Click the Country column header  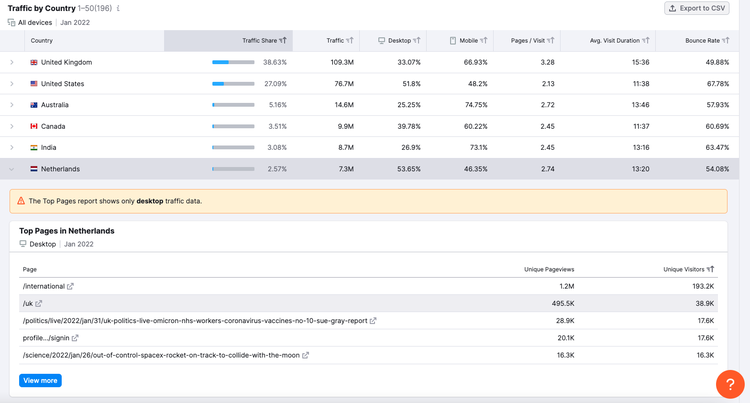42,41
